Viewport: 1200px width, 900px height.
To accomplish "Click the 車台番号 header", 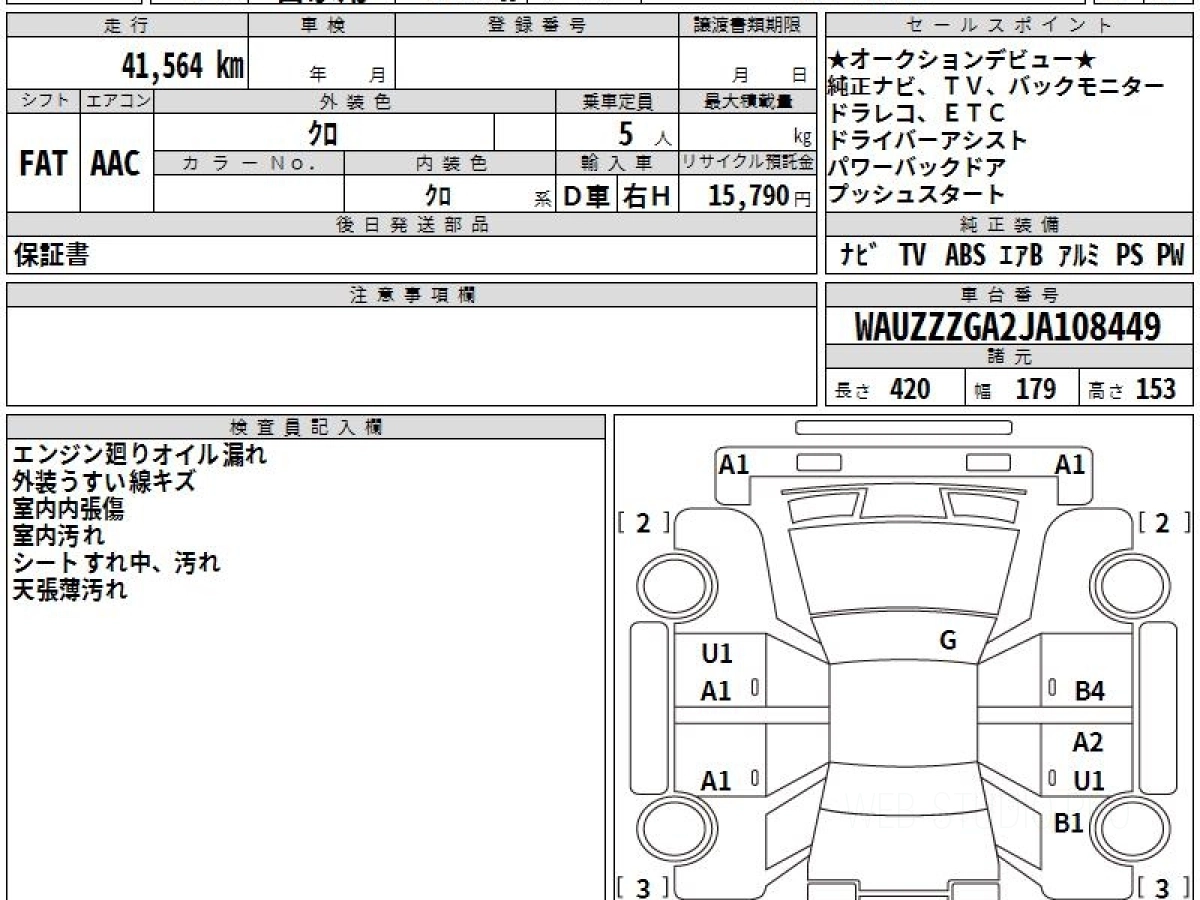I will point(1010,295).
